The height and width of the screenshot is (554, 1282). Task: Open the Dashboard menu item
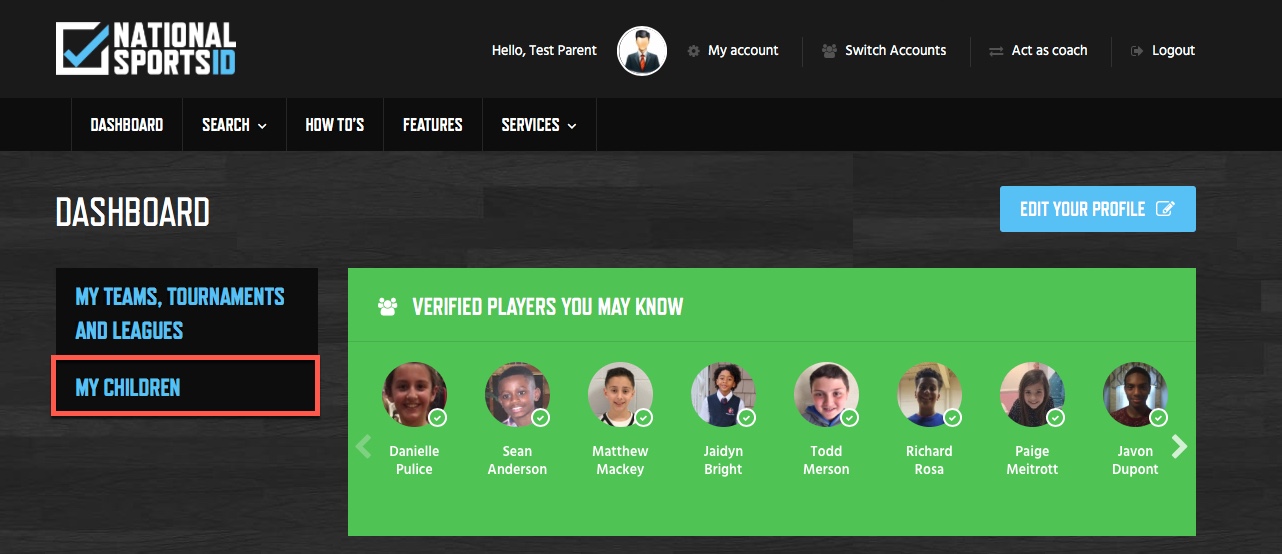click(x=127, y=125)
